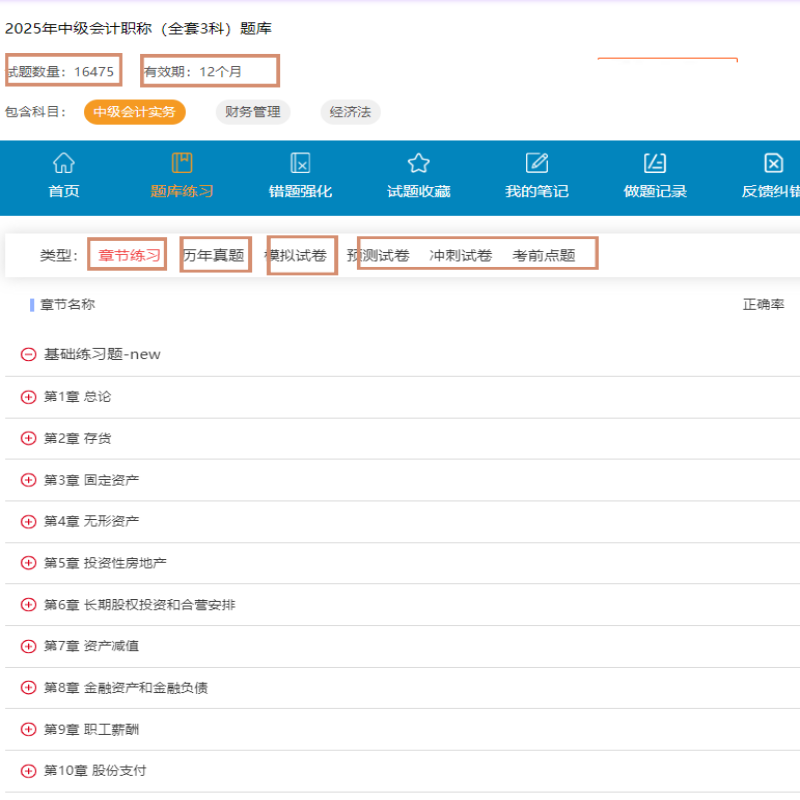This screenshot has width=800, height=800.
Task: Click the 错题强化 icon
Action: click(300, 163)
